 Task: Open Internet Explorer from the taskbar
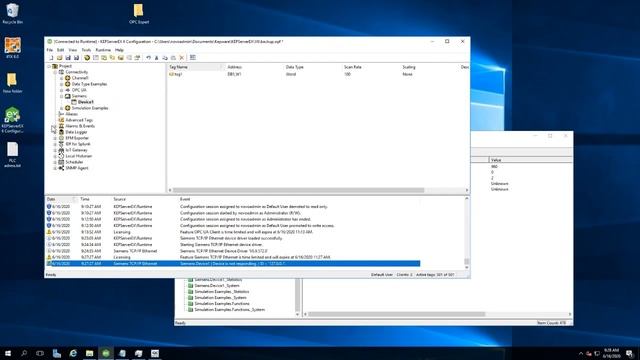click(73, 353)
